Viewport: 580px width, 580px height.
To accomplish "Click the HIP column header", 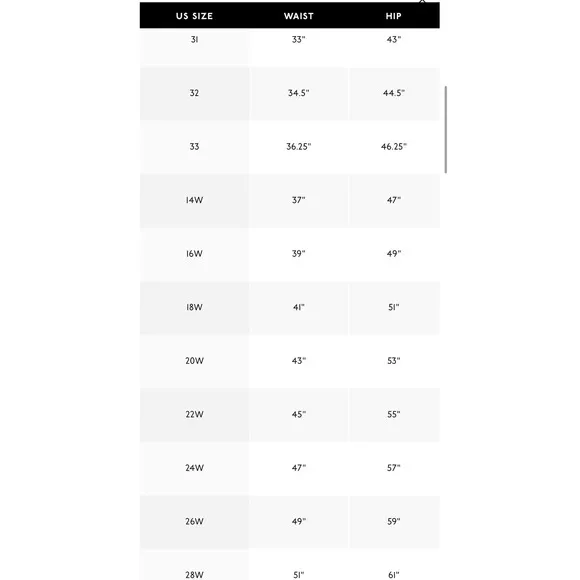I will (393, 16).
